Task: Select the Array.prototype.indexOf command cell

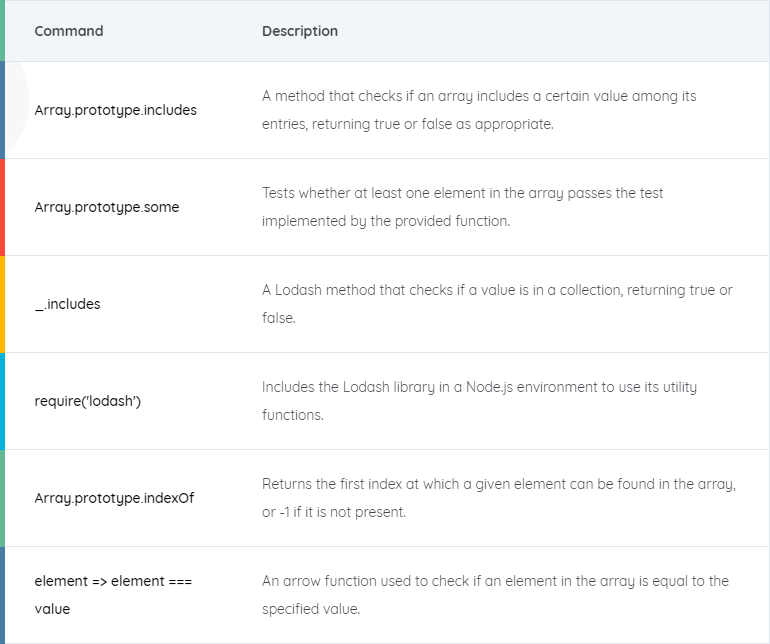Action: click(x=114, y=498)
